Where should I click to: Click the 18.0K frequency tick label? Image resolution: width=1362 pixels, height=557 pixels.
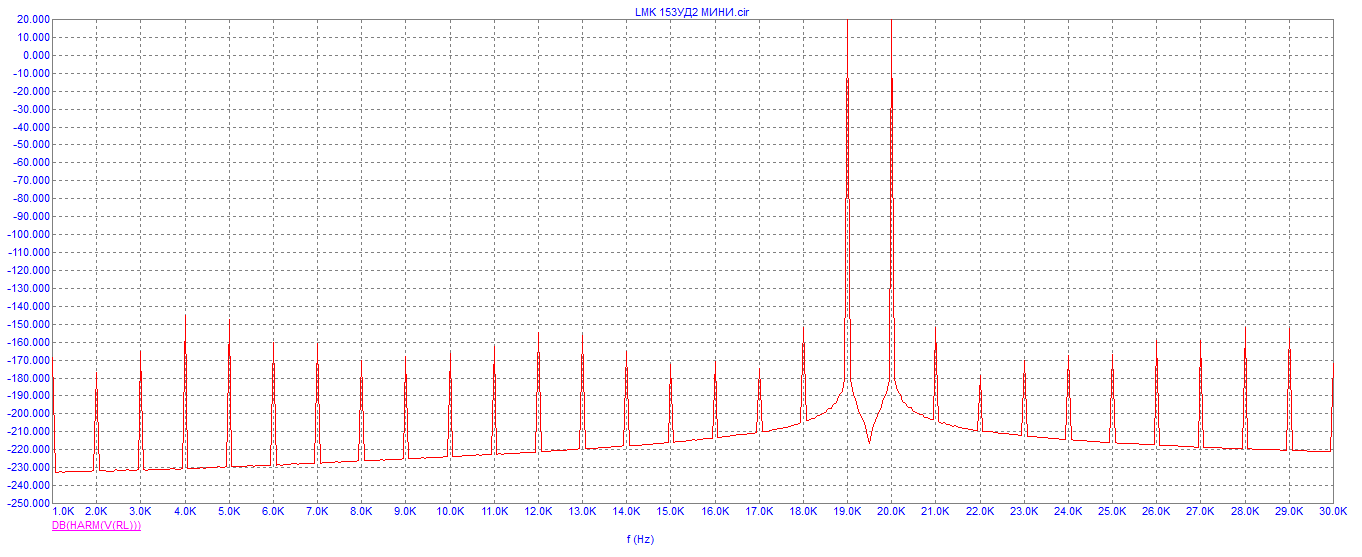click(x=803, y=511)
